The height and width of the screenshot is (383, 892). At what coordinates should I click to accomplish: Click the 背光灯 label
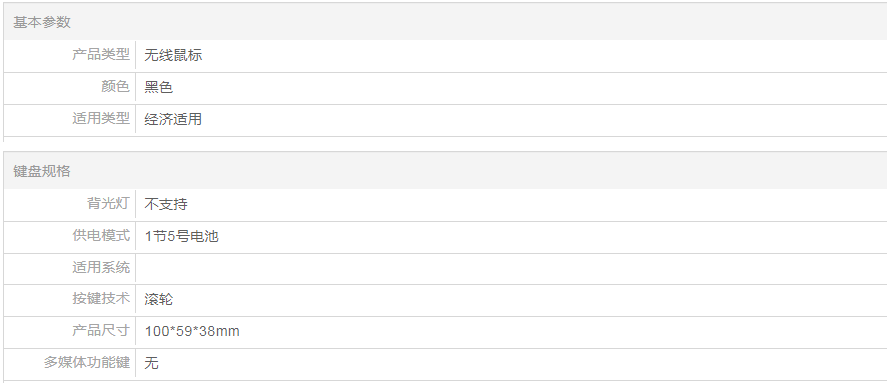pos(108,204)
